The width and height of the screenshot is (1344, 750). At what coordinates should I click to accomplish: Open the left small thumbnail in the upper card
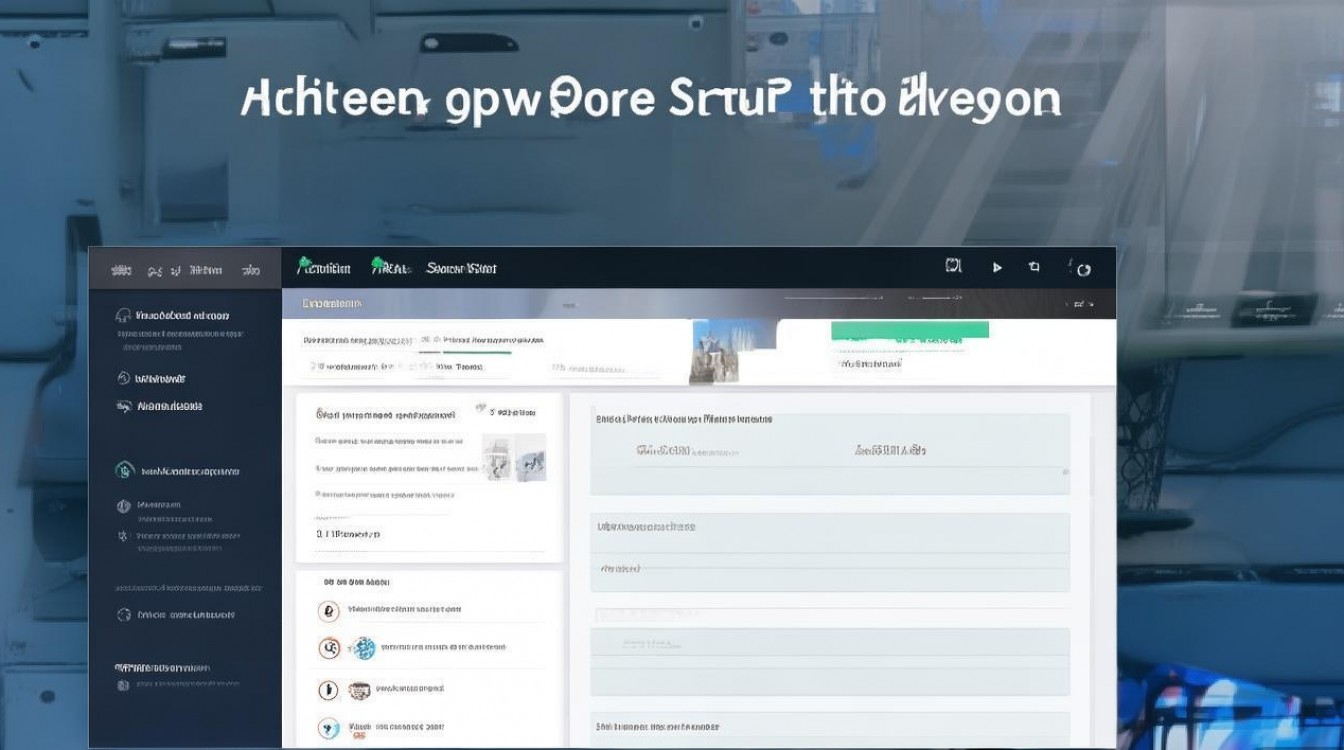[x=496, y=457]
